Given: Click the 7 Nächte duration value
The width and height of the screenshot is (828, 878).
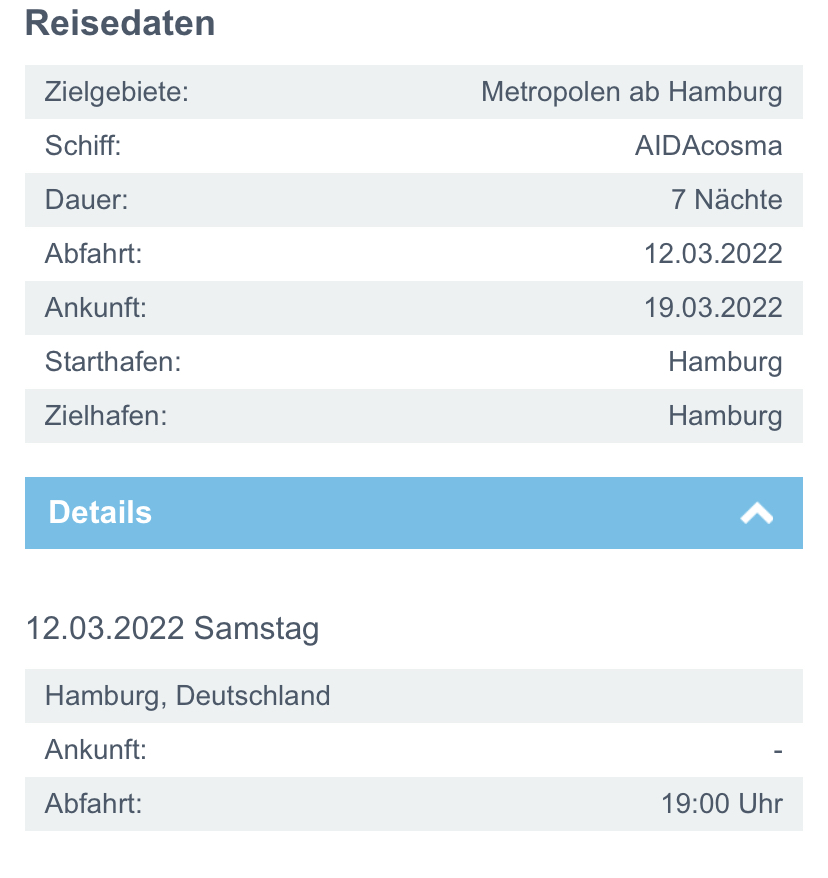Looking at the screenshot, I should click(x=726, y=200).
